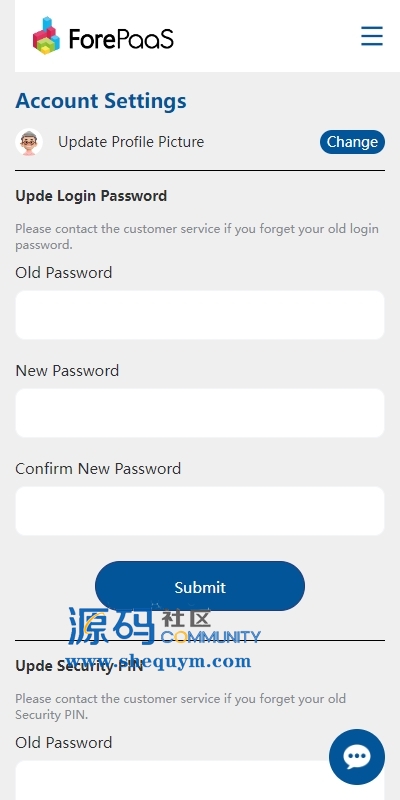Click the New Password field label
Viewport: 400px width, 800px height.
click(x=67, y=370)
